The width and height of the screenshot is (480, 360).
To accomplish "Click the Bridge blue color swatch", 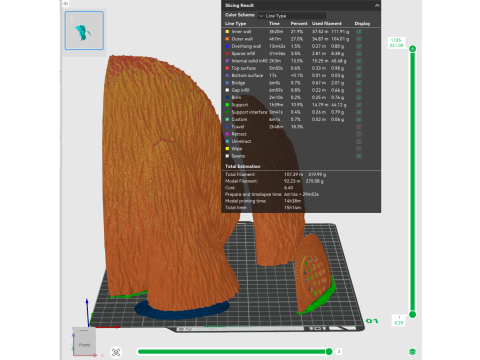I will click(227, 83).
